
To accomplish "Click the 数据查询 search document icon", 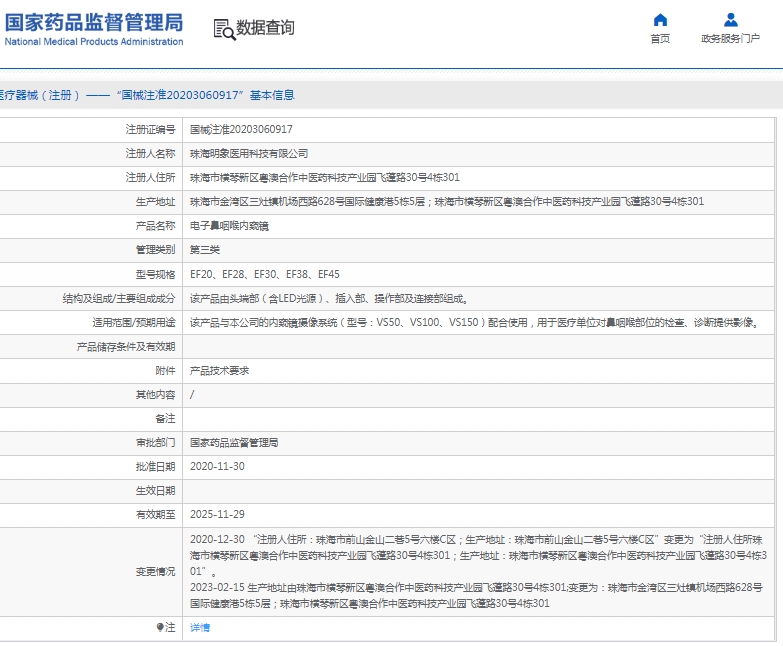I will pyautogui.click(x=224, y=29).
